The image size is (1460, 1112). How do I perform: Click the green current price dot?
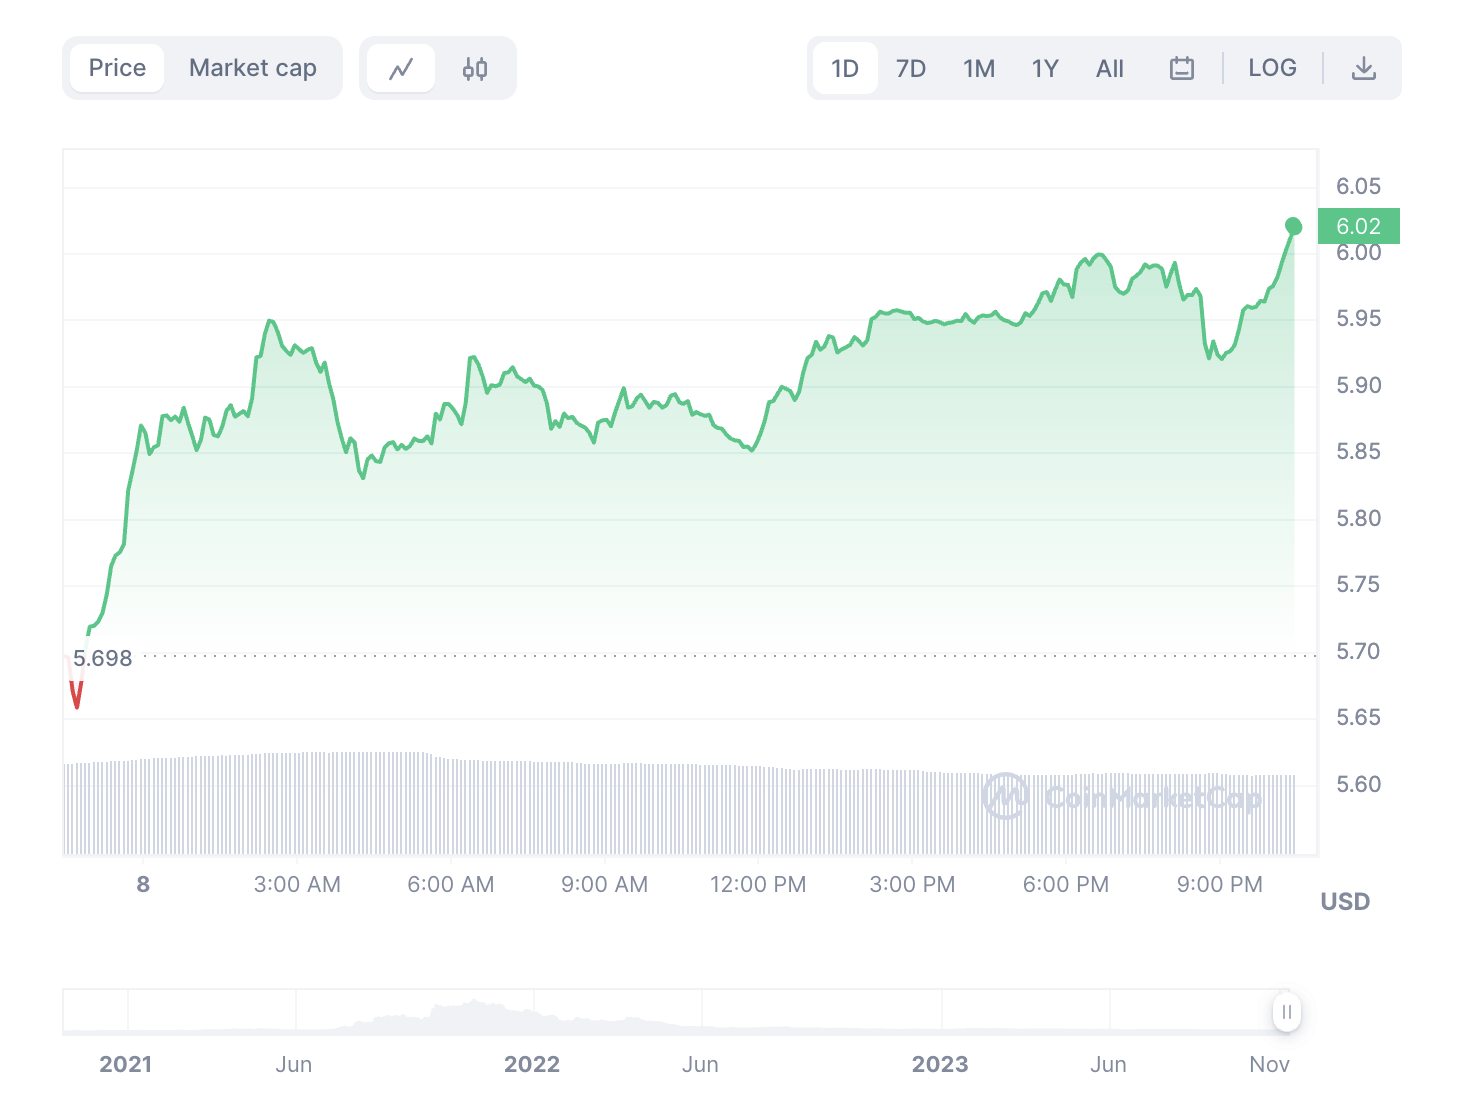pyautogui.click(x=1293, y=226)
